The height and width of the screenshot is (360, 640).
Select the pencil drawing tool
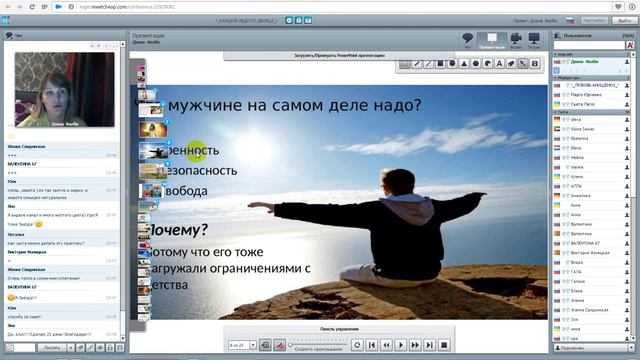pyautogui.click(x=416, y=64)
